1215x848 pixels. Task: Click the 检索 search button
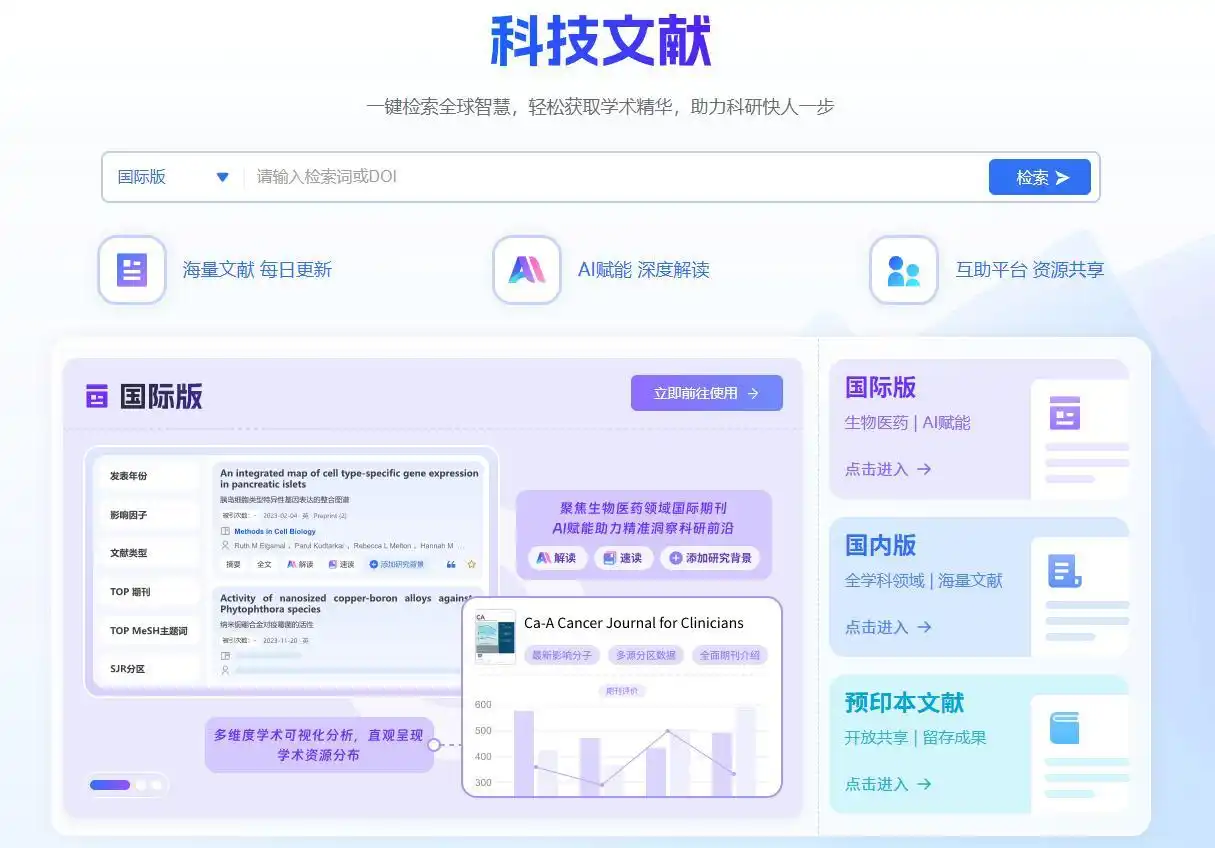click(1039, 177)
